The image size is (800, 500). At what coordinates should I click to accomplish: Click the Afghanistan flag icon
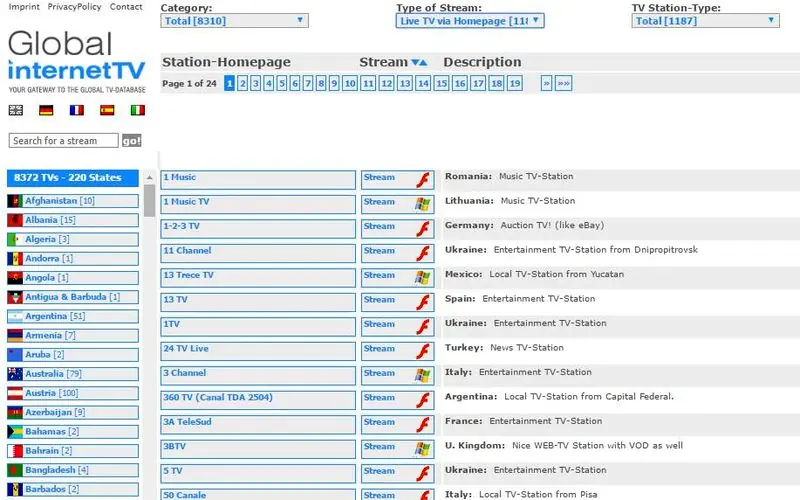(x=15, y=201)
